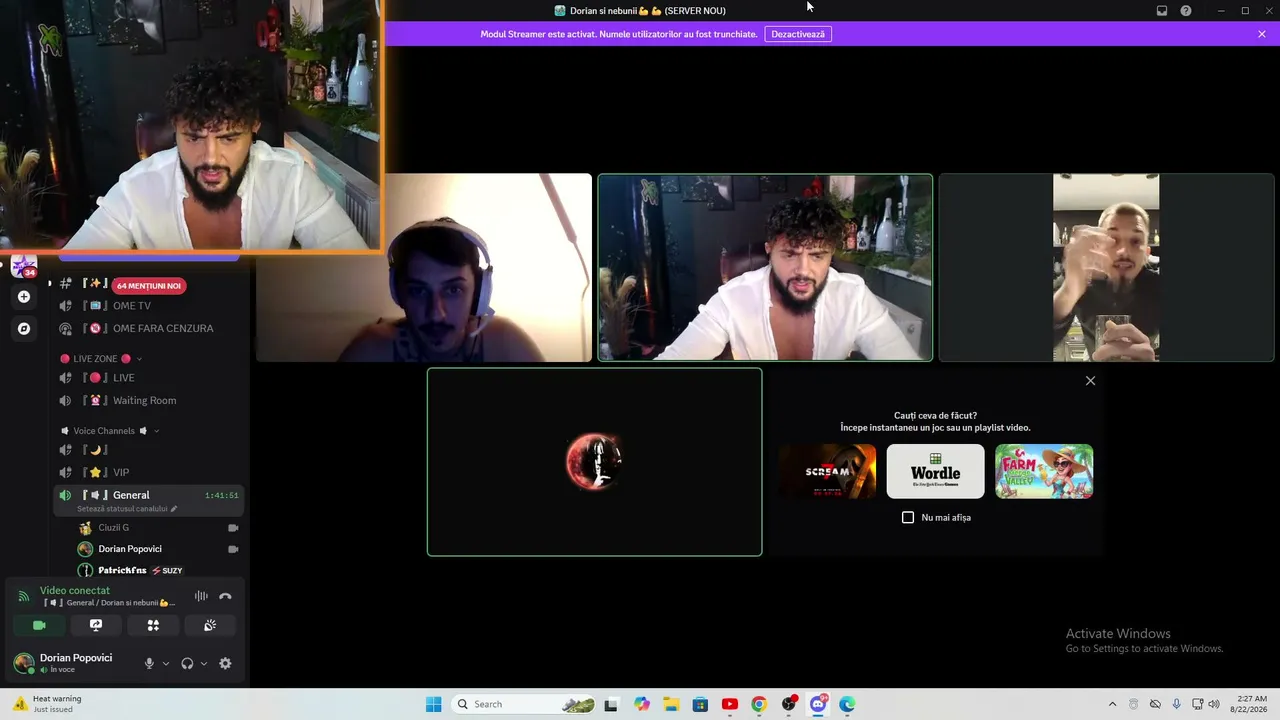Open OBS Studio from taskbar
This screenshot has height=720, width=1280.
789,704
